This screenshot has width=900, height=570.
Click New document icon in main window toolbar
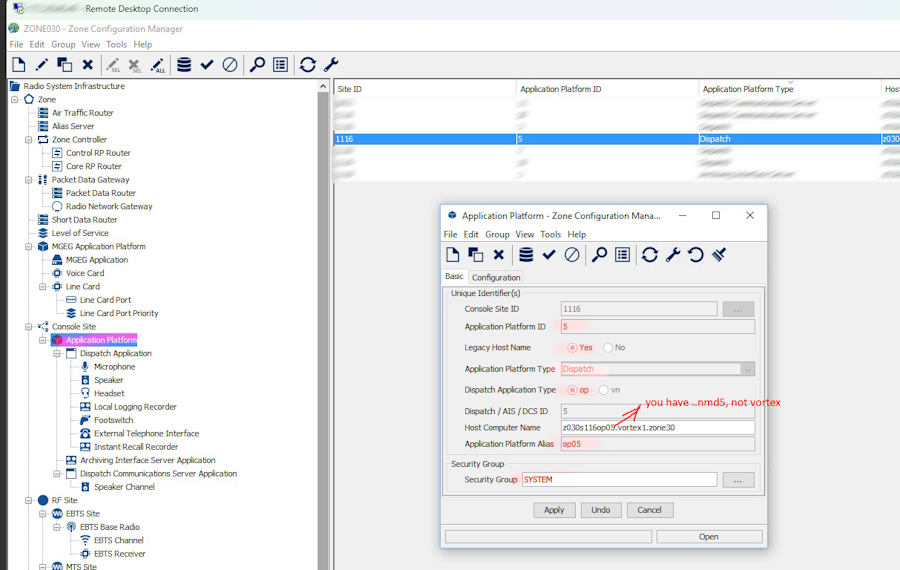click(x=18, y=65)
